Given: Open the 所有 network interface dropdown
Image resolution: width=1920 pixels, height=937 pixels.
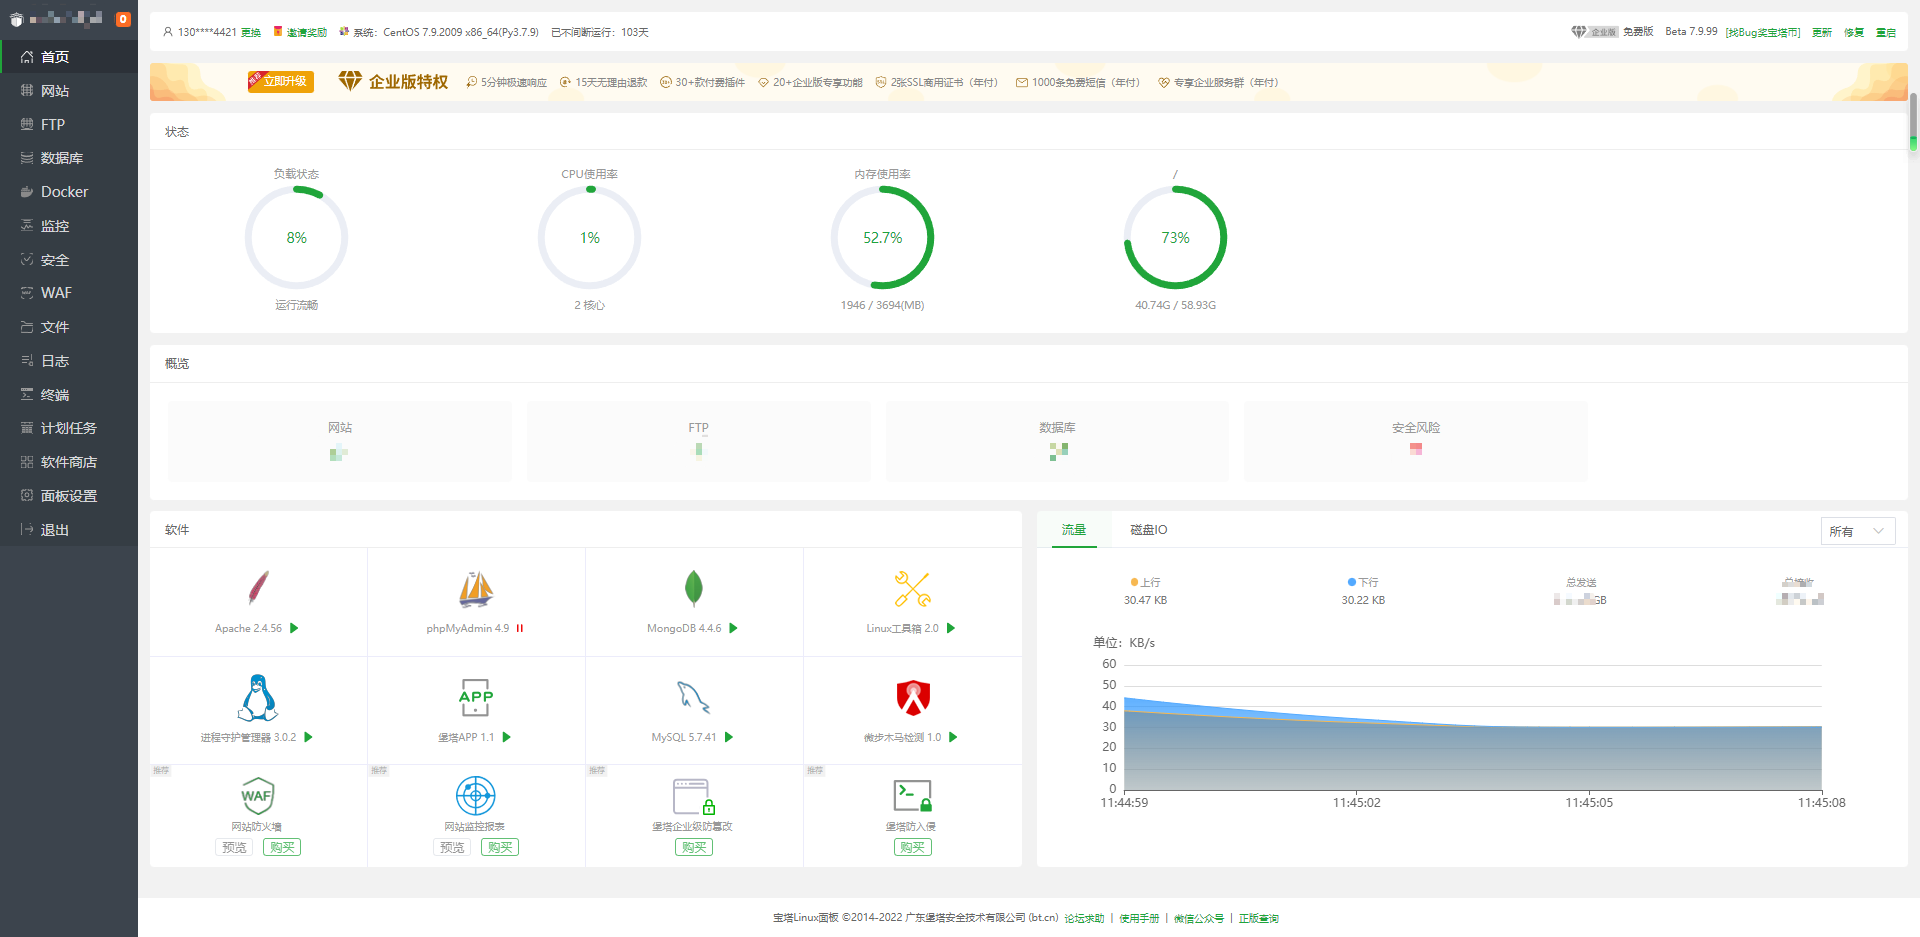Looking at the screenshot, I should tap(1858, 531).
